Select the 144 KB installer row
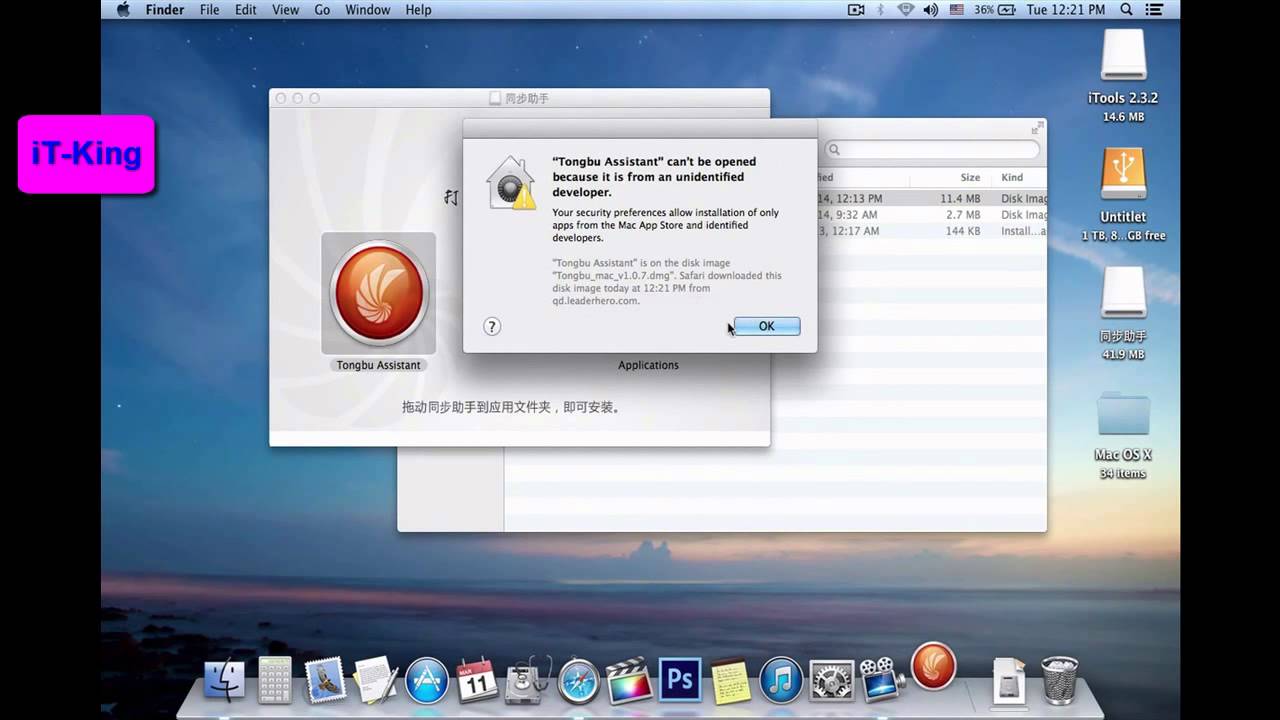Screen dimensions: 1280x720 coord(932,231)
